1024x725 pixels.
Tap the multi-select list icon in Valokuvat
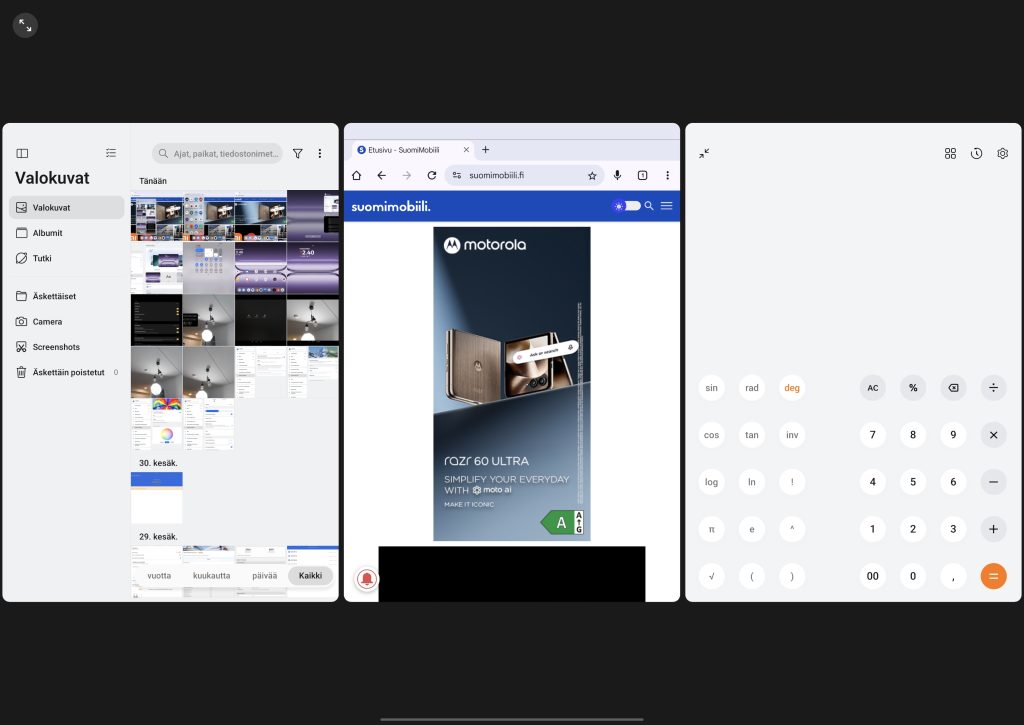point(111,153)
